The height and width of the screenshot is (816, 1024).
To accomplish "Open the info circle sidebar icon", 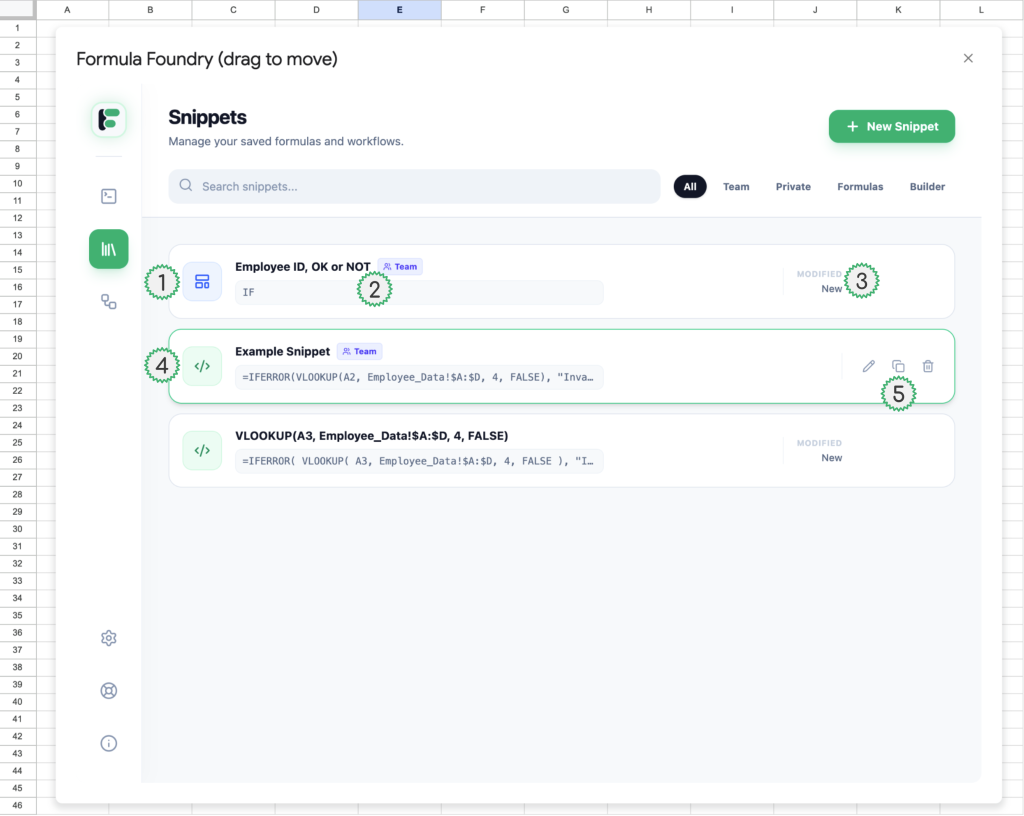I will (x=108, y=743).
